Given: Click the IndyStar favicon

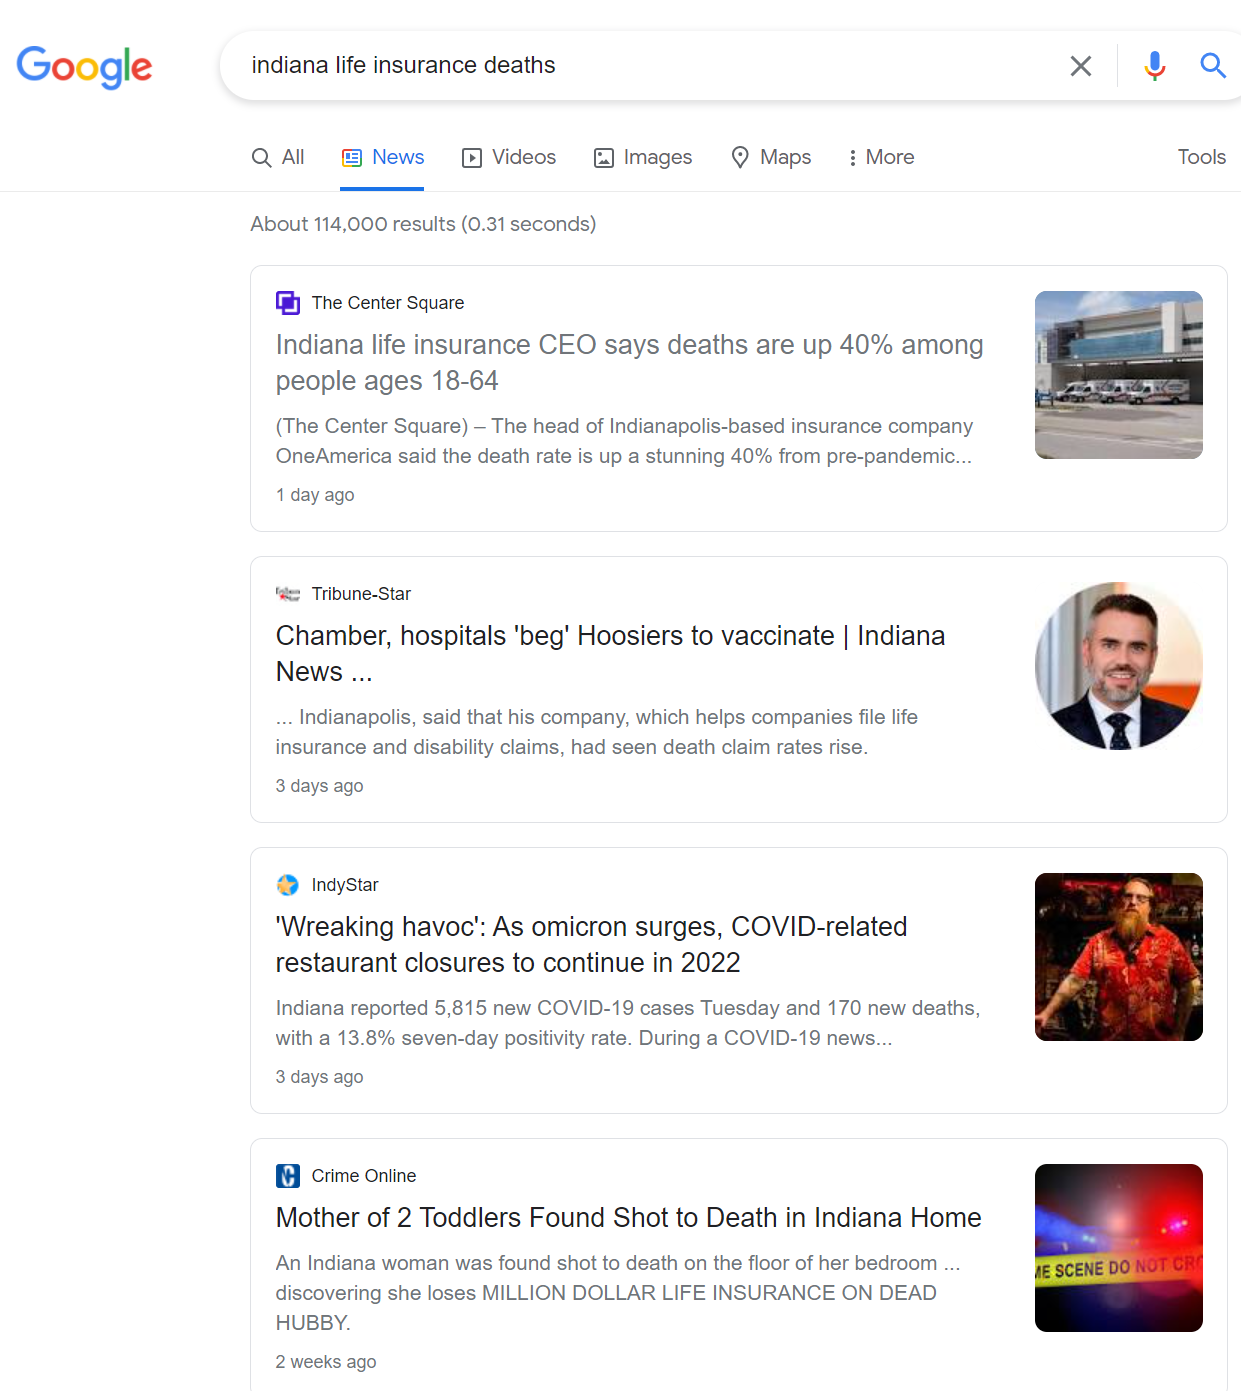Looking at the screenshot, I should (x=288, y=885).
